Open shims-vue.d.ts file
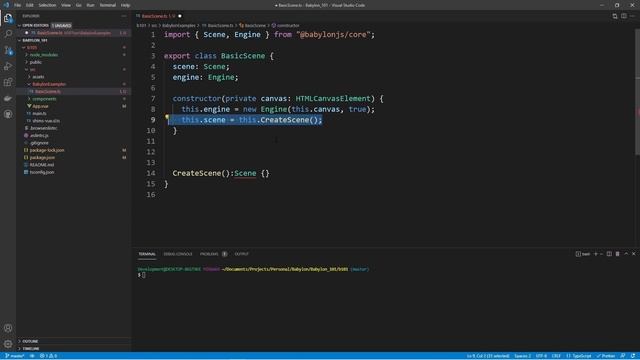The image size is (640, 360). (46, 121)
